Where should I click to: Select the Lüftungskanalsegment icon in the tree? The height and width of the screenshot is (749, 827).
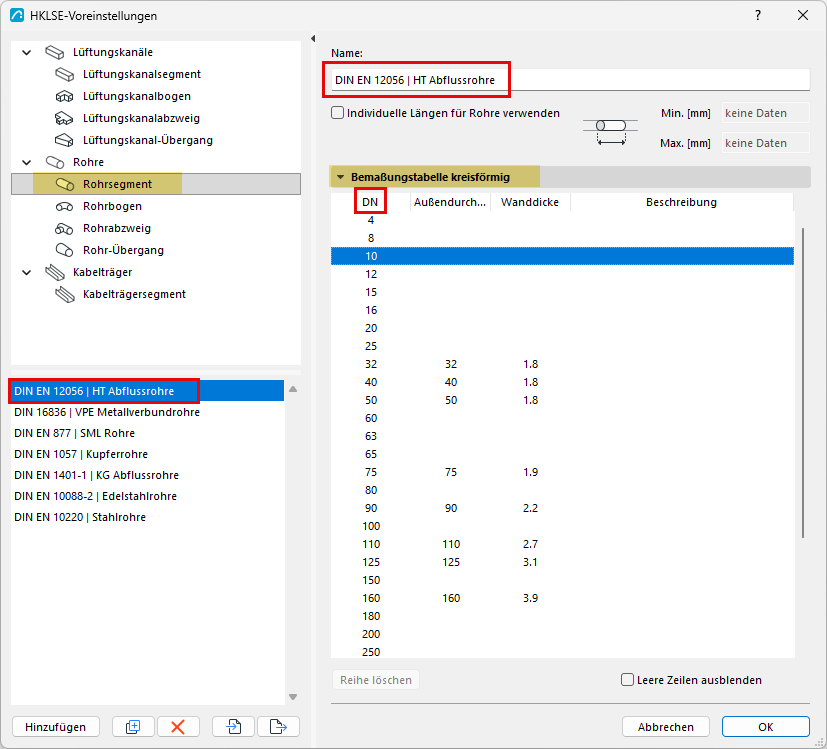coord(65,74)
